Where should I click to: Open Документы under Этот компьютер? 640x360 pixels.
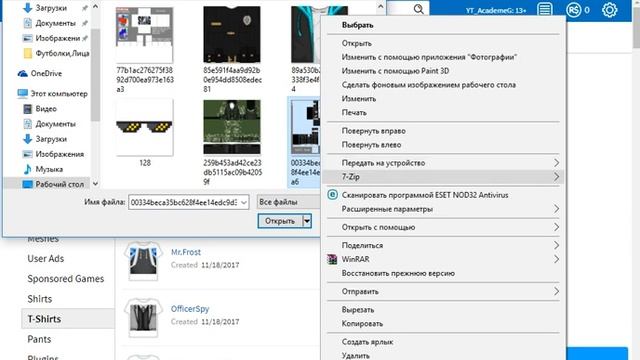pyautogui.click(x=49, y=124)
